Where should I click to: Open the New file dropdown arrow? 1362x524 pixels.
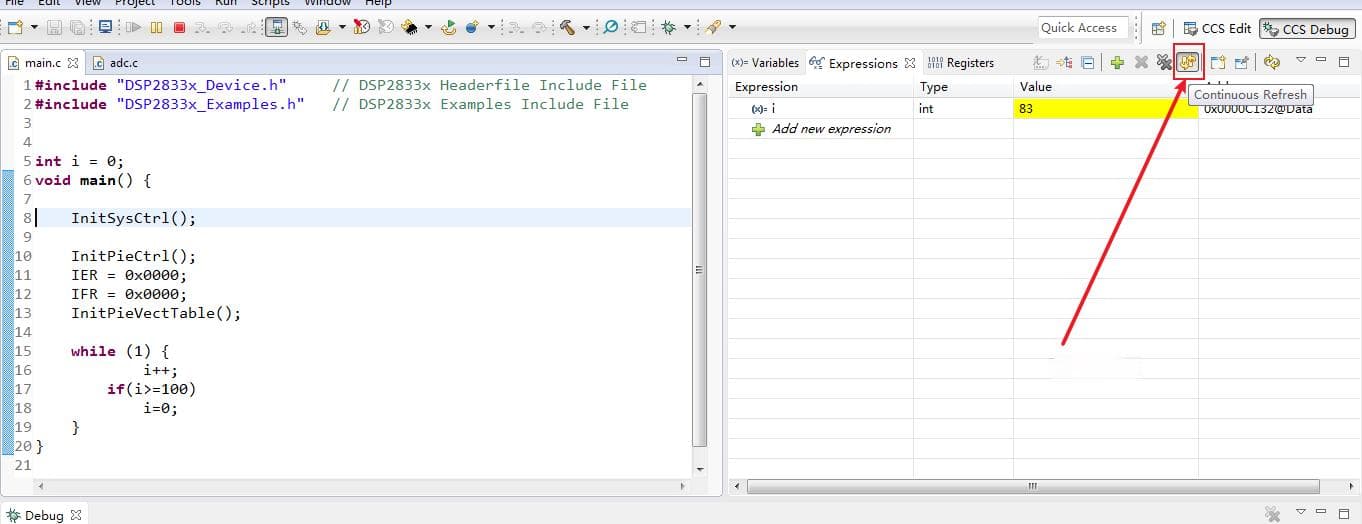(x=35, y=27)
